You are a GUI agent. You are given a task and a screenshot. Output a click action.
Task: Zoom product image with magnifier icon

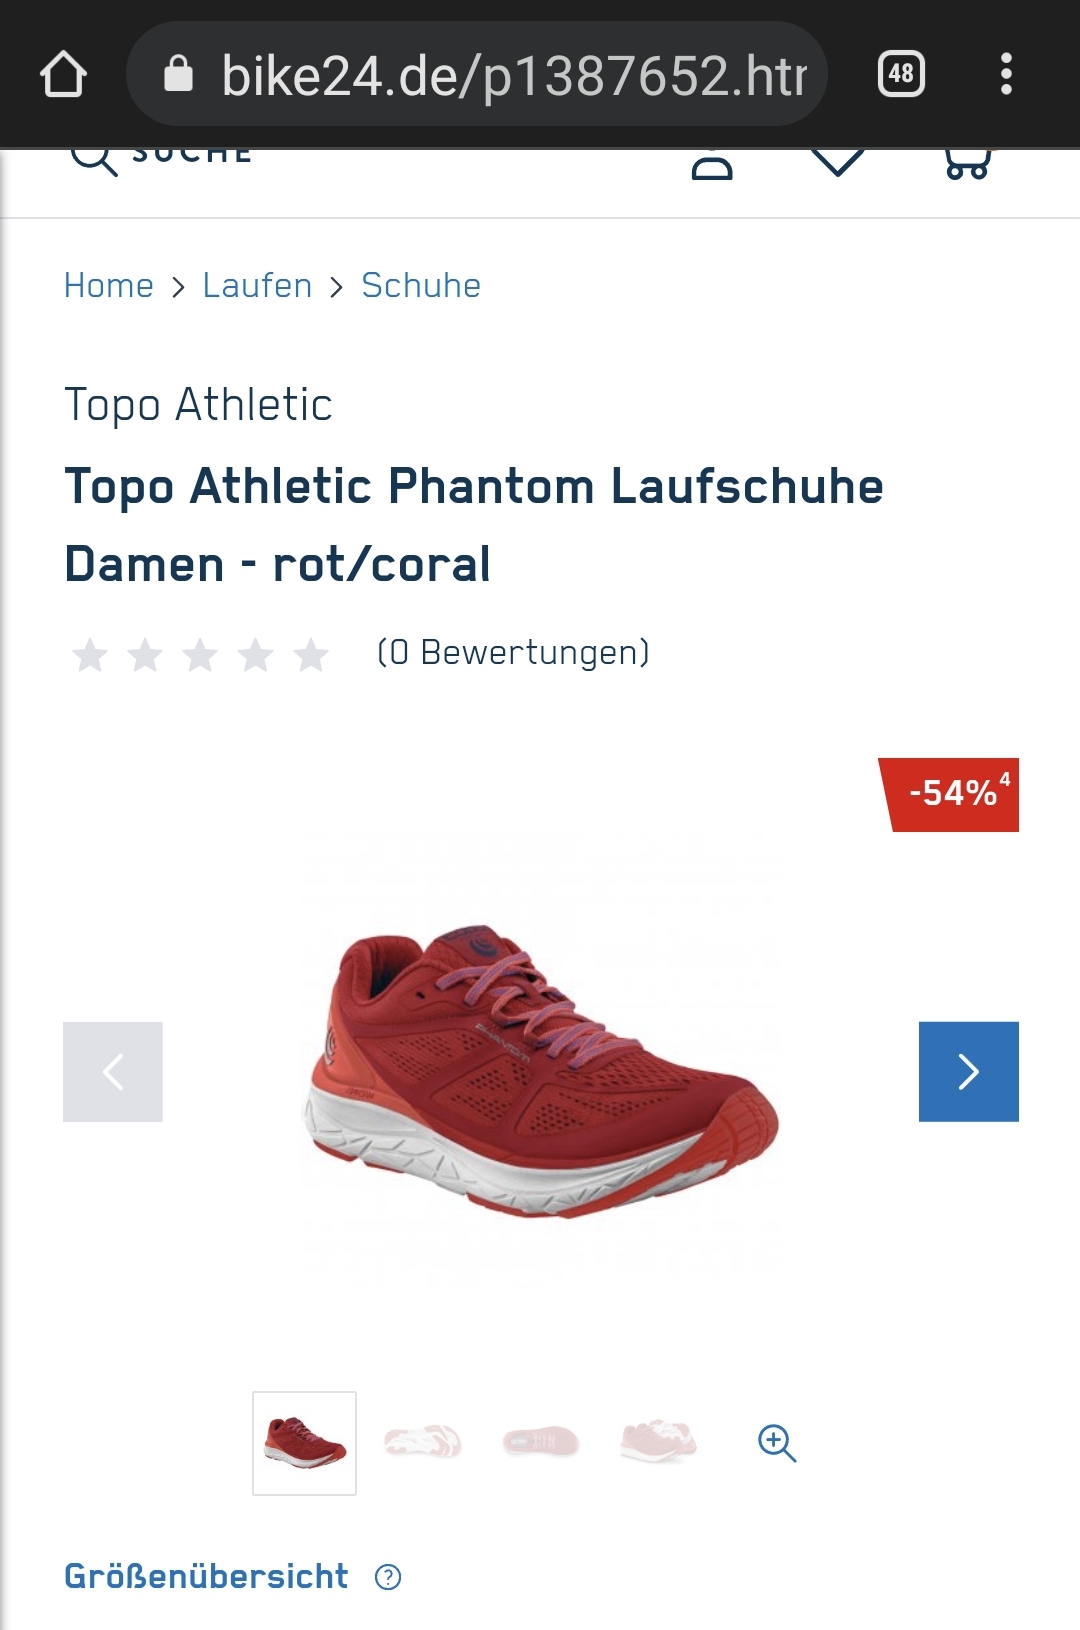pyautogui.click(x=777, y=1443)
